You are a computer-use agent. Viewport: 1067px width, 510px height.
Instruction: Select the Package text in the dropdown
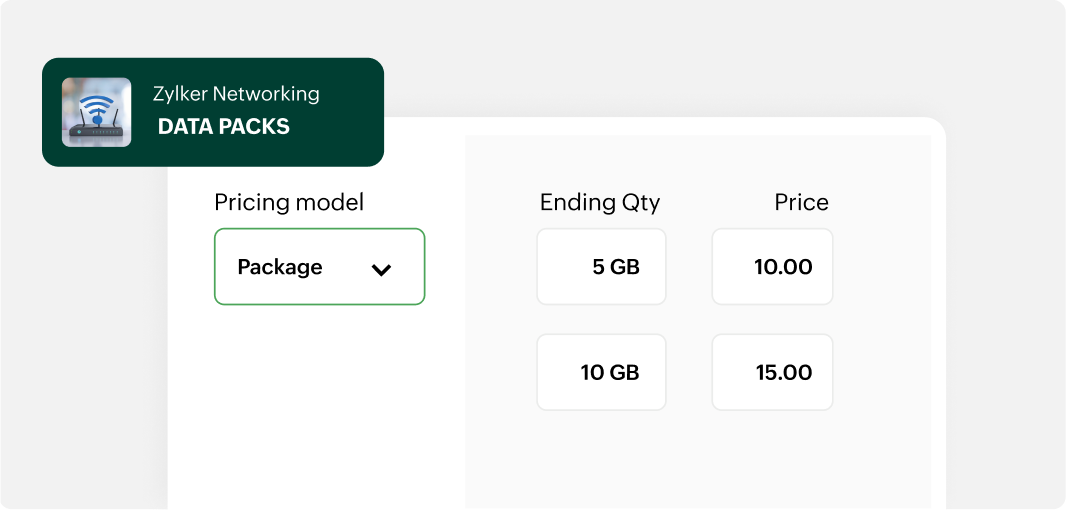(x=280, y=267)
